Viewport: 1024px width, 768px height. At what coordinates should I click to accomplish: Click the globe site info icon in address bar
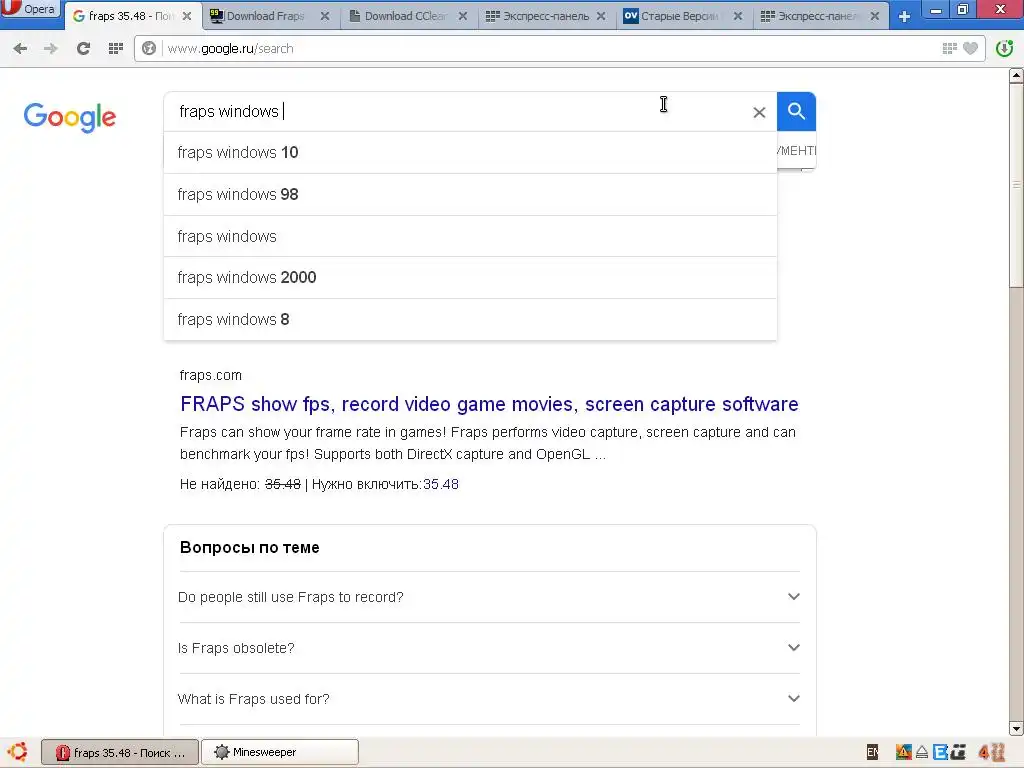(x=149, y=48)
